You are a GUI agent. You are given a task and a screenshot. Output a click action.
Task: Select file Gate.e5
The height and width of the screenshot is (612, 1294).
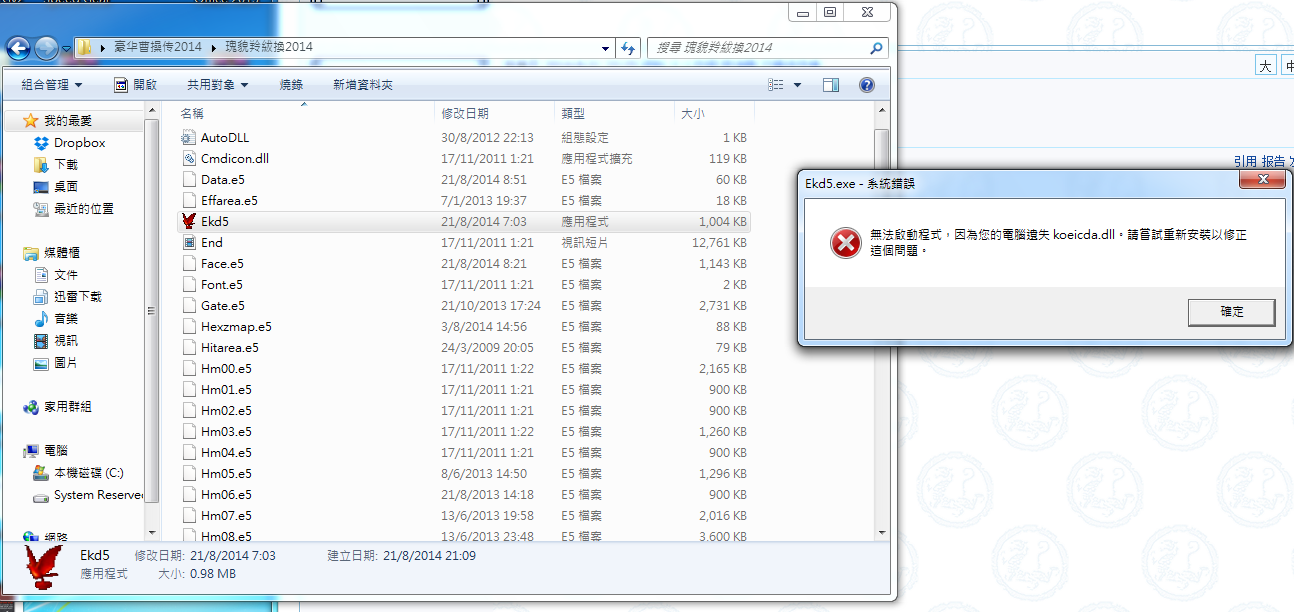click(x=222, y=305)
